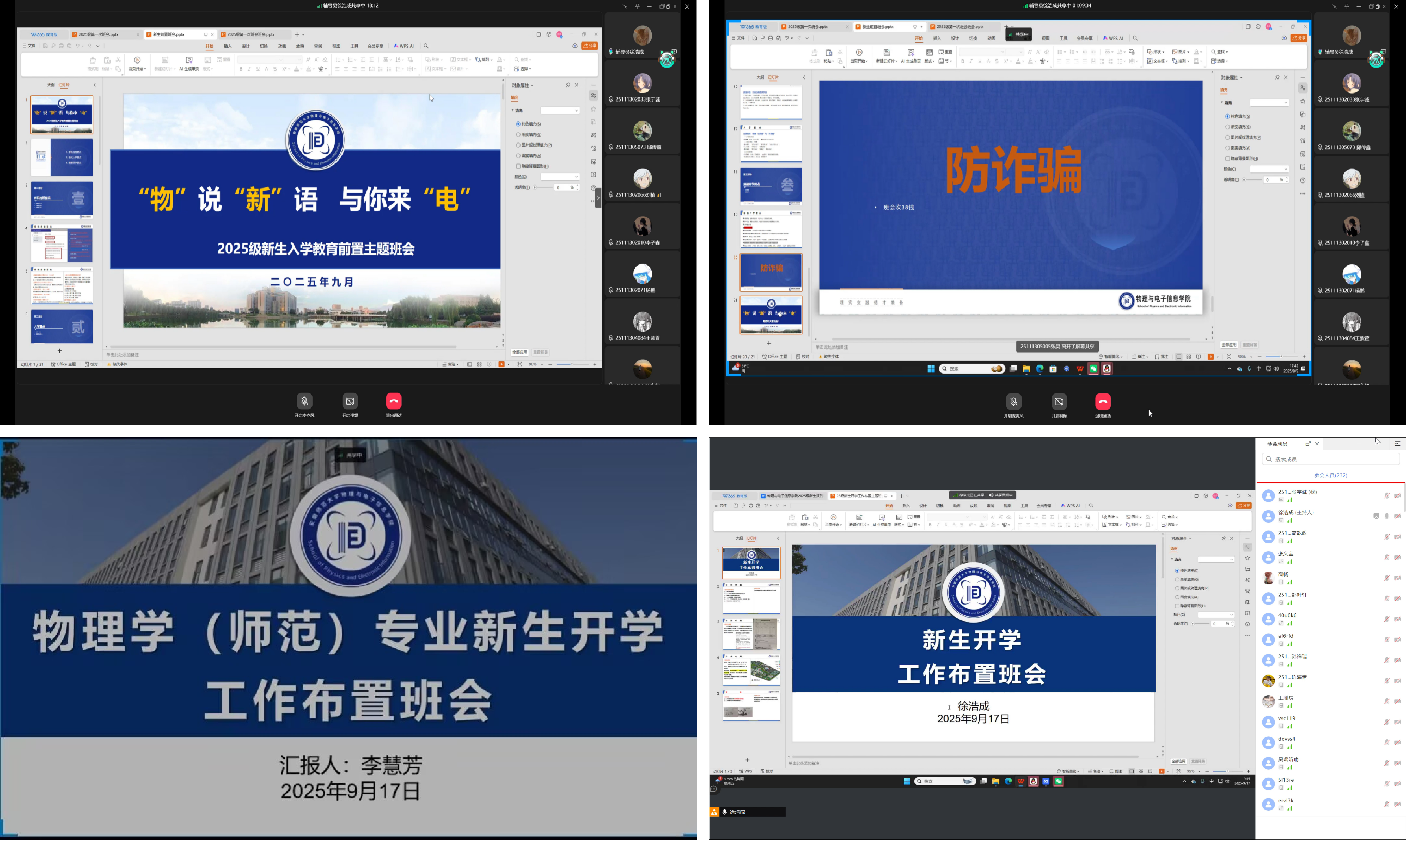The width and height of the screenshot is (1407, 841).
Task: Select the second fill radio option beside 防诈骗 slide
Action: (x=1228, y=127)
